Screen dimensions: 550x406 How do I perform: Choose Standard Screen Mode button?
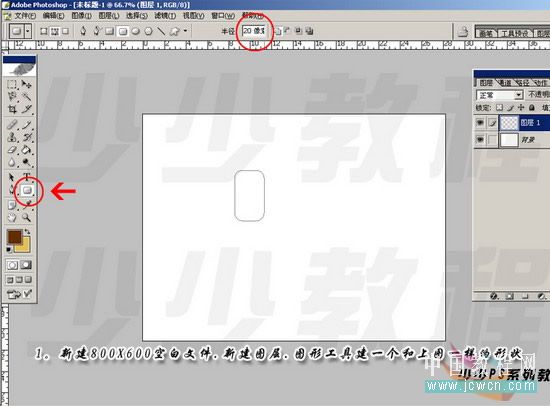(10, 280)
